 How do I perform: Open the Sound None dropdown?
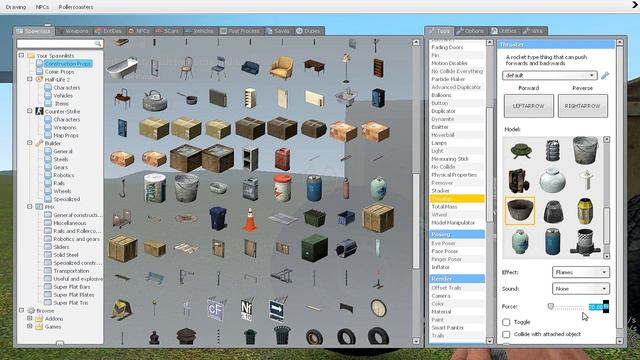click(580, 289)
